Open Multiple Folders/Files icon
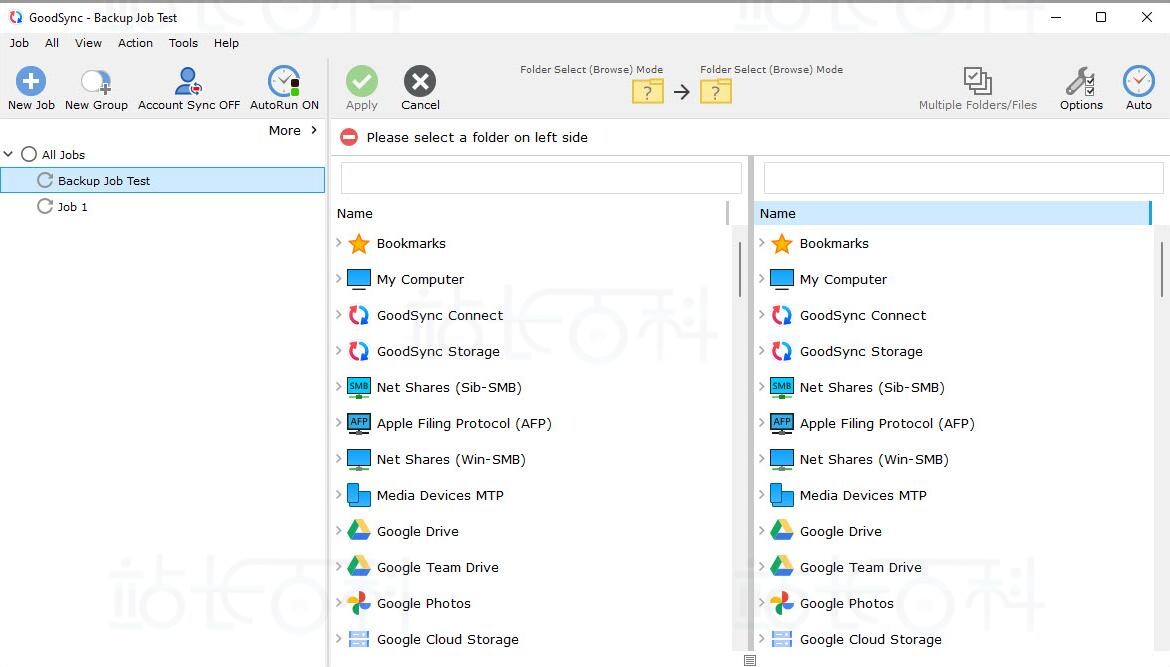Viewport: 1170px width, 667px height. [x=977, y=81]
